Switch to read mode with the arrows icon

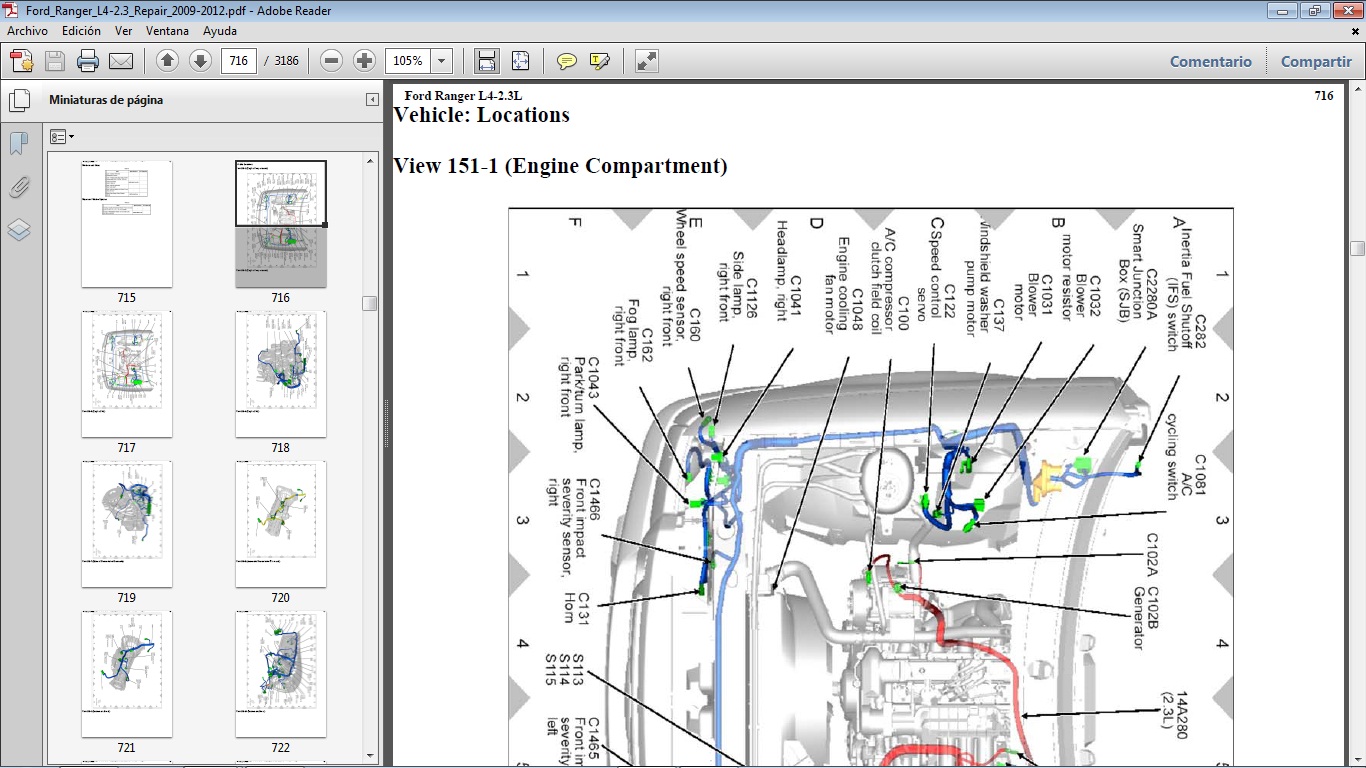tap(647, 61)
